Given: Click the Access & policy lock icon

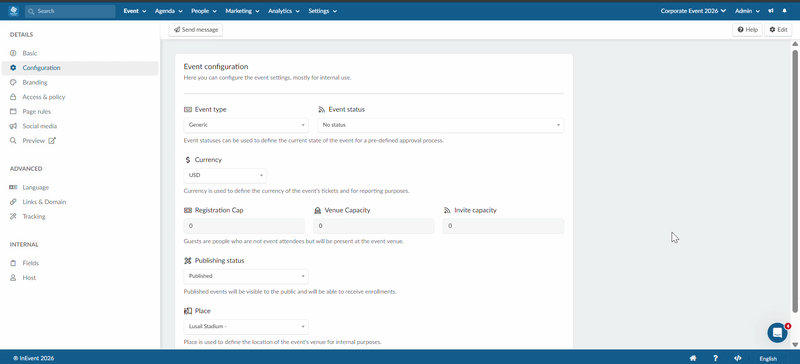Looking at the screenshot, I should coord(13,97).
